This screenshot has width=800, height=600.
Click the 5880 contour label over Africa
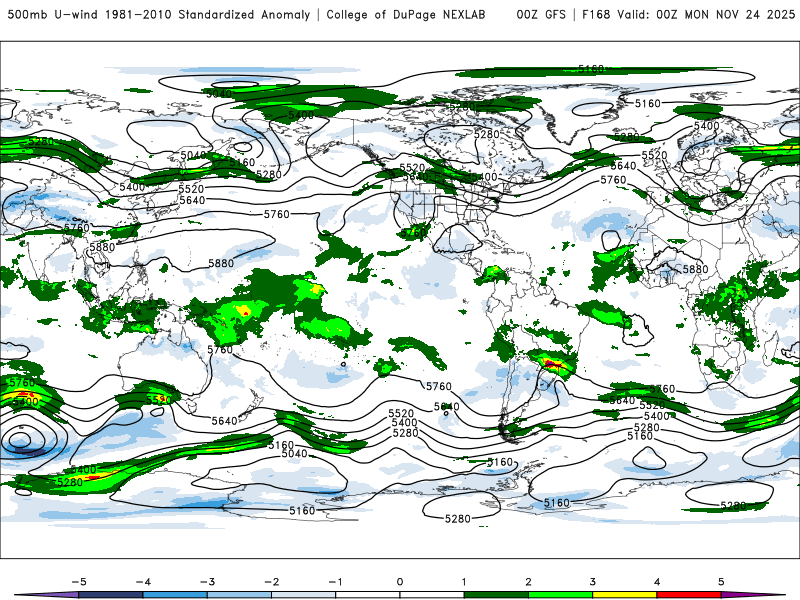pos(695,269)
